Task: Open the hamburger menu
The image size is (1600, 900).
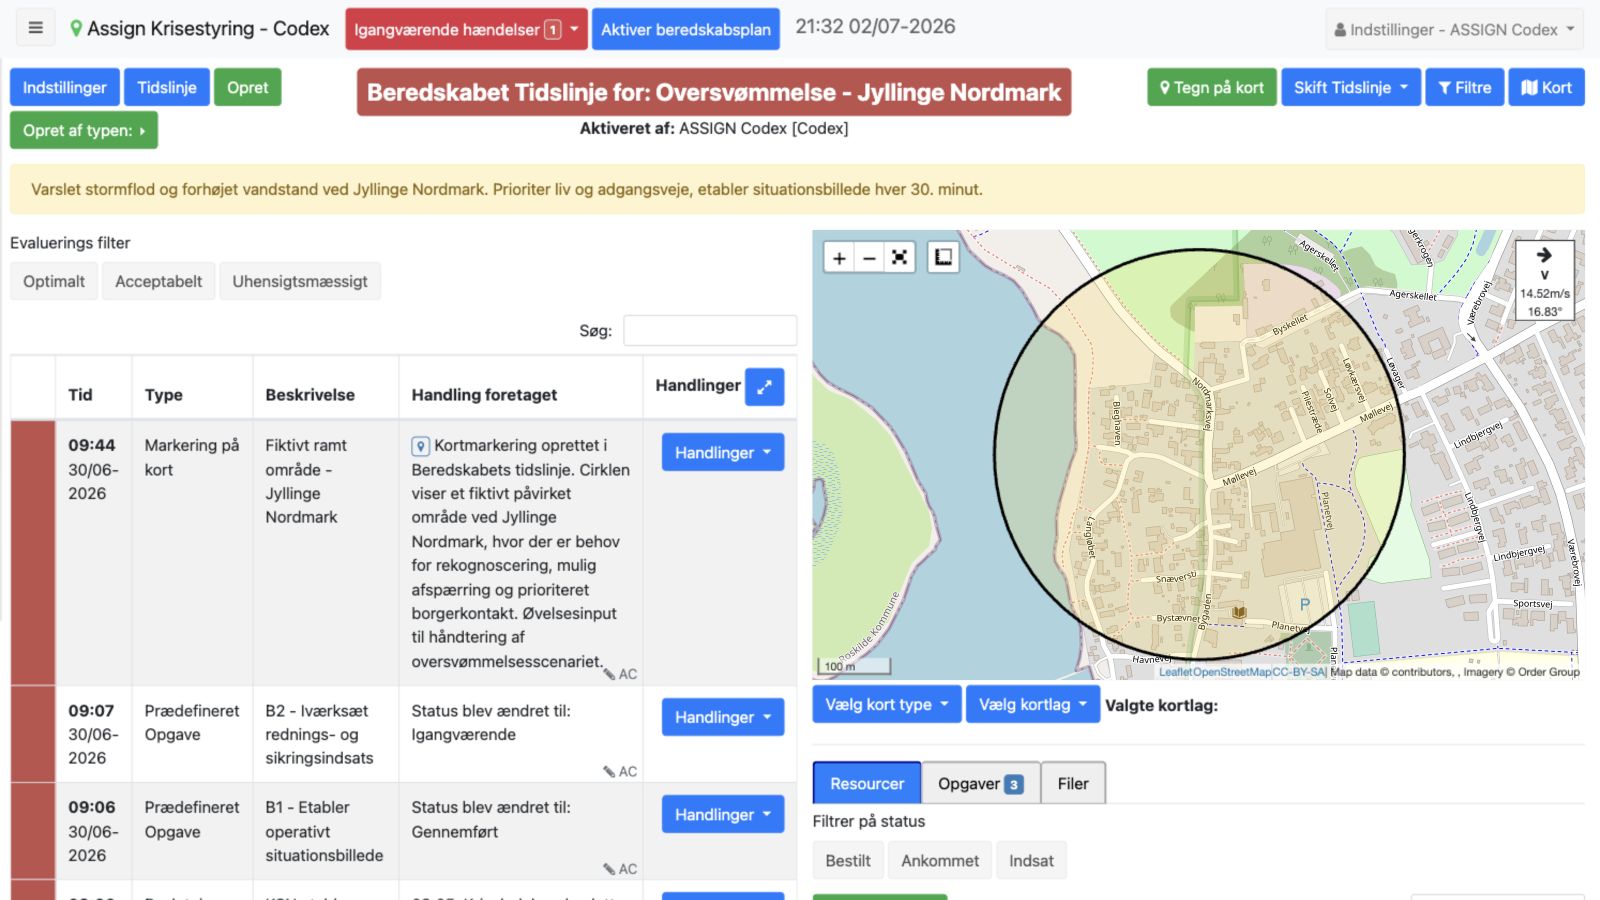Action: (36, 28)
